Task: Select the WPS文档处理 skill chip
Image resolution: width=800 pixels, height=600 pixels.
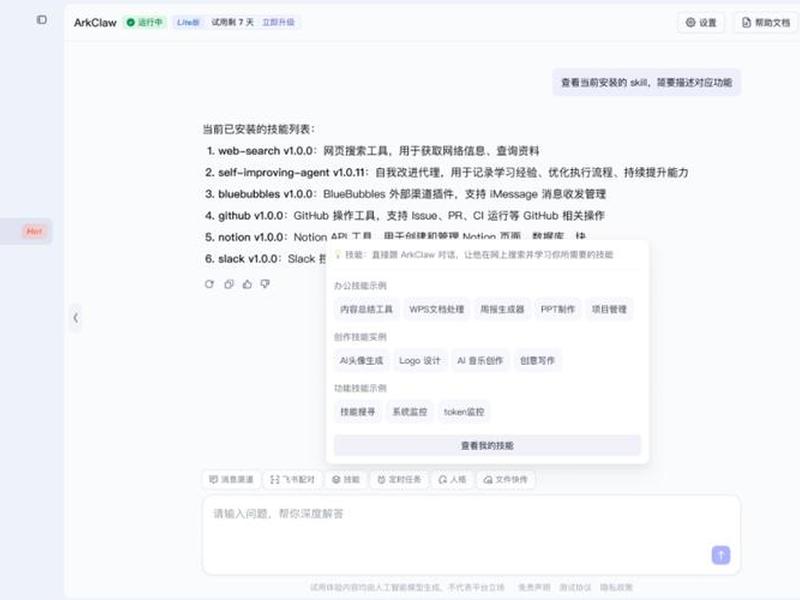Action: tap(437, 309)
